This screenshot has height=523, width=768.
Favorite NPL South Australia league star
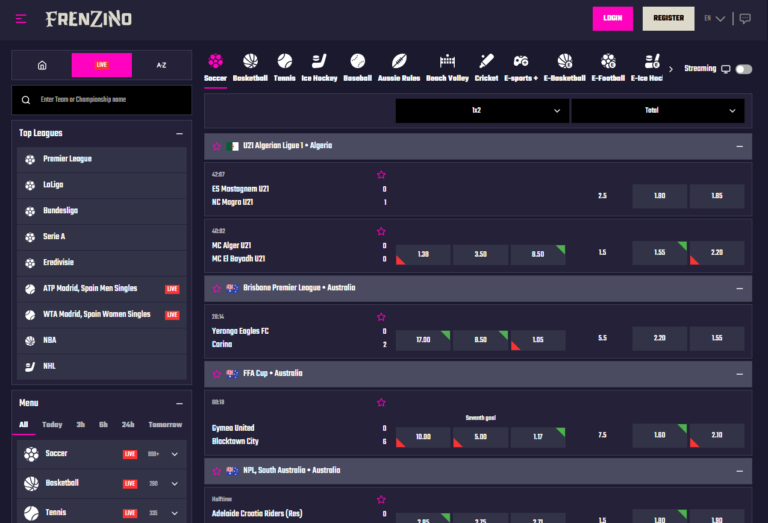217,471
